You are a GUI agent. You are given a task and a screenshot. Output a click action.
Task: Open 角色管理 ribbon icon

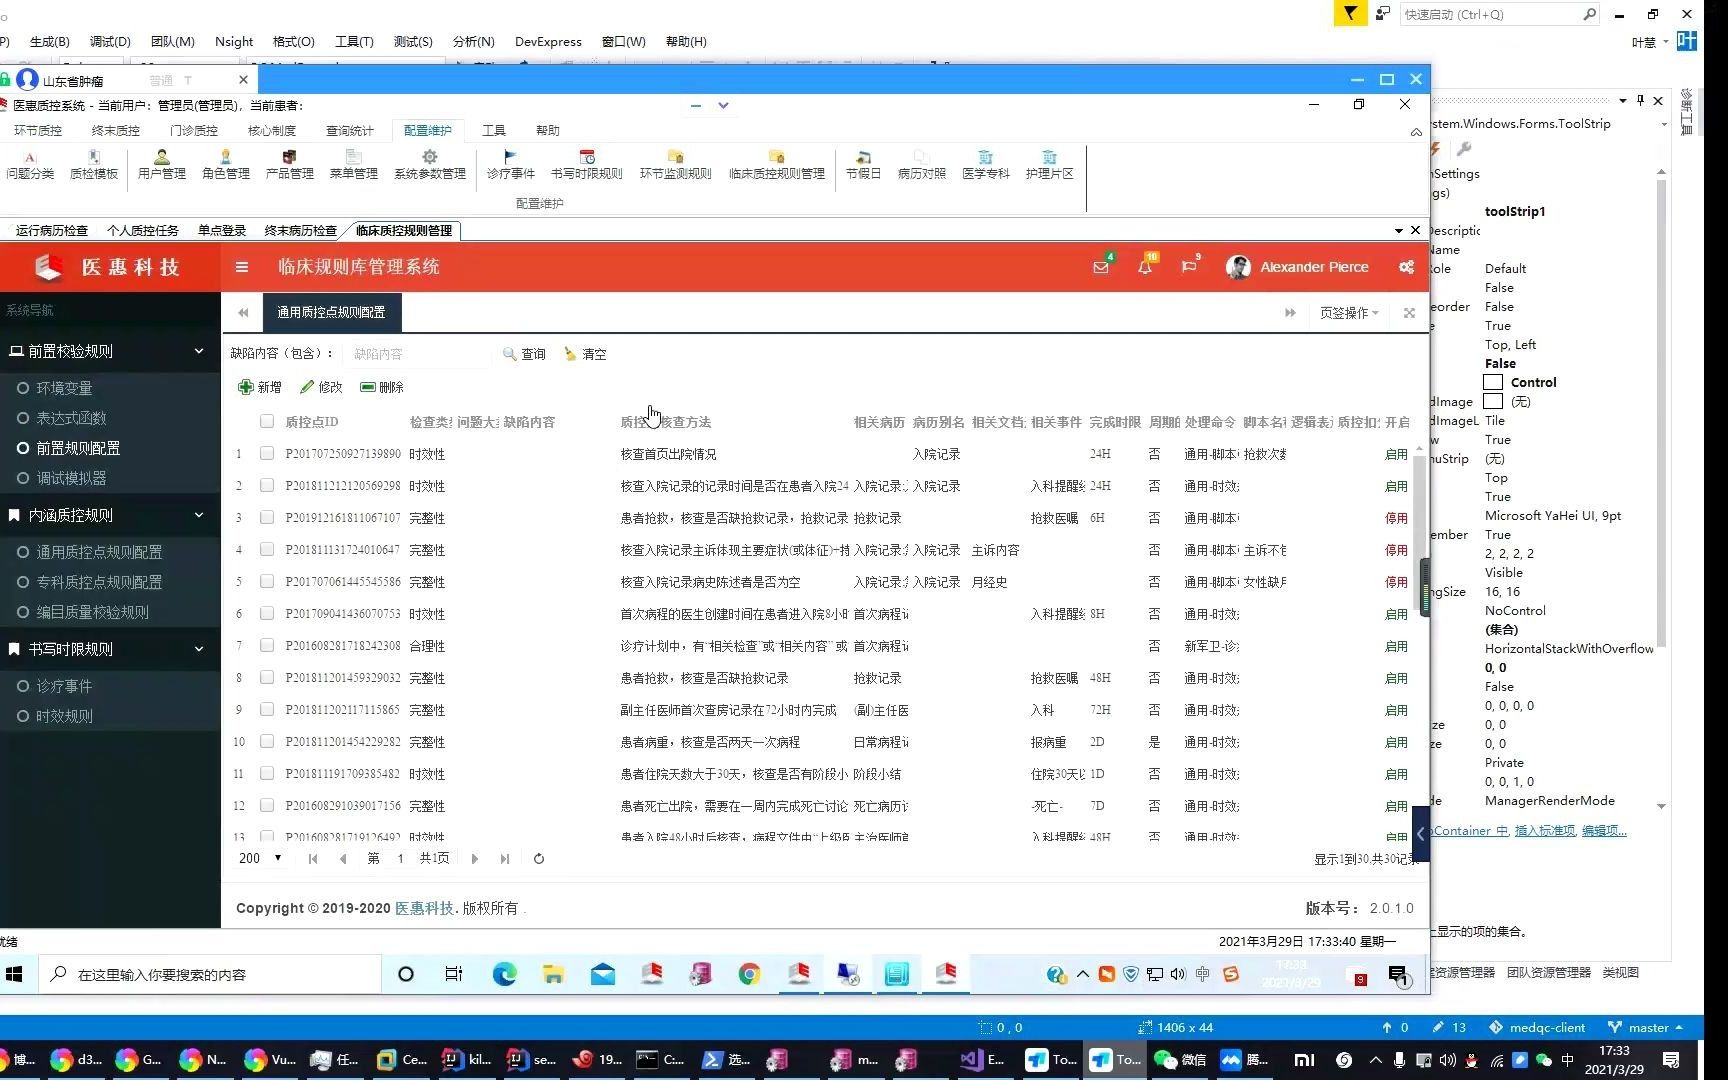click(x=226, y=165)
